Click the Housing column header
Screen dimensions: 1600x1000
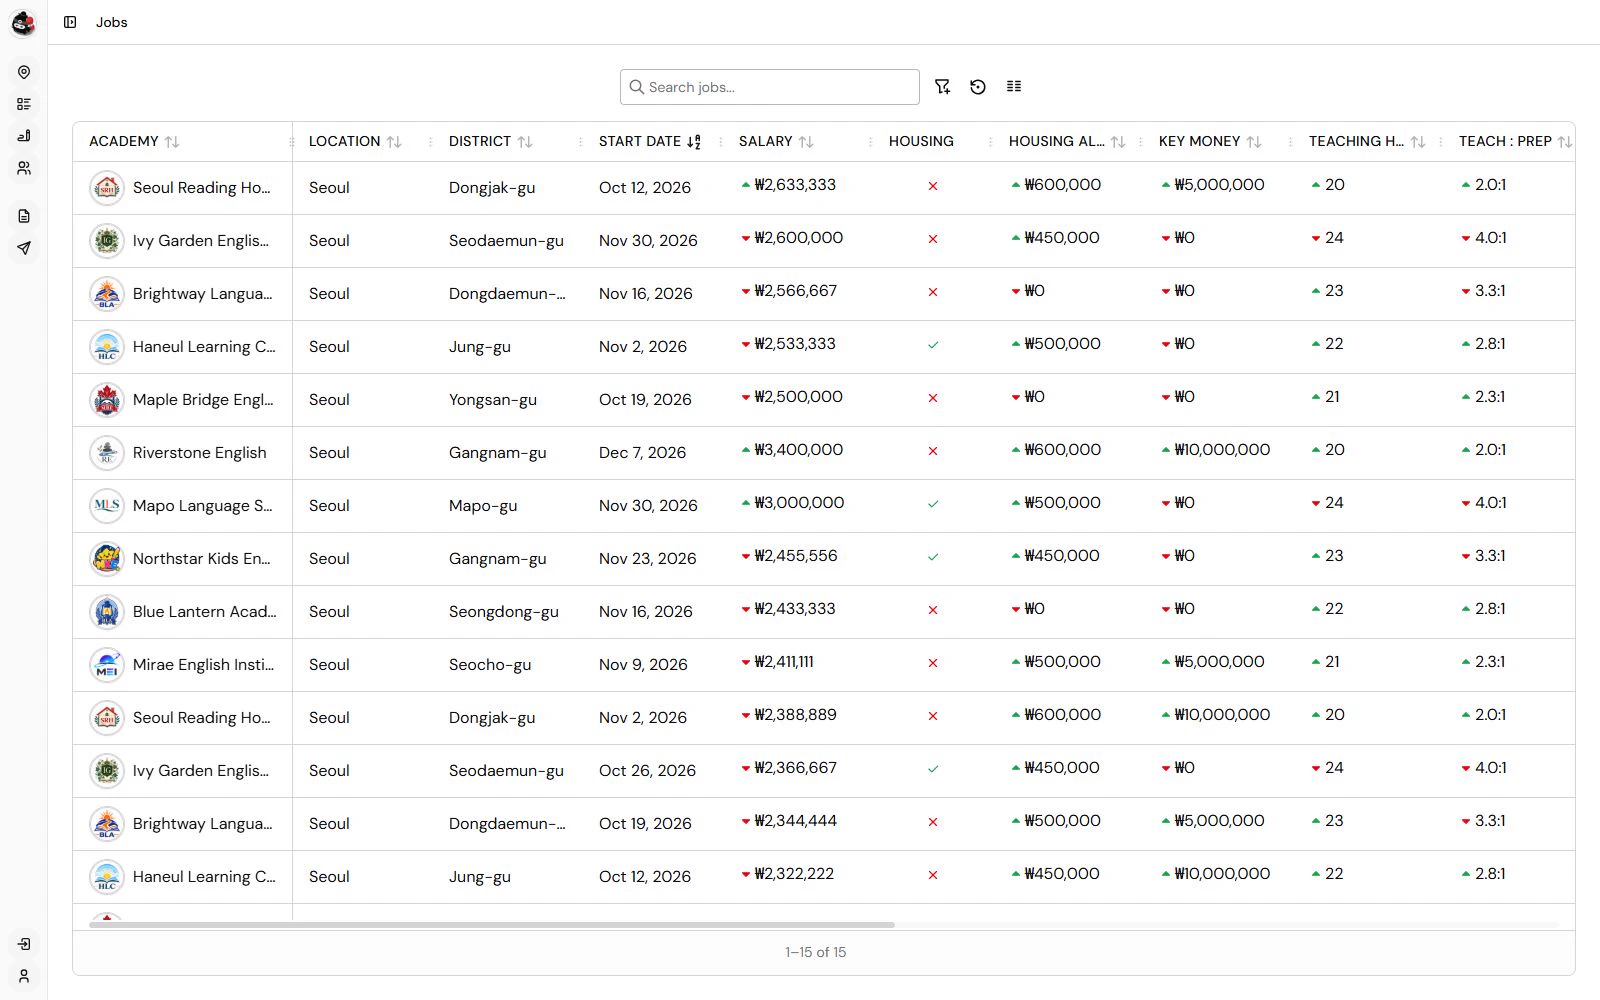[x=921, y=142]
